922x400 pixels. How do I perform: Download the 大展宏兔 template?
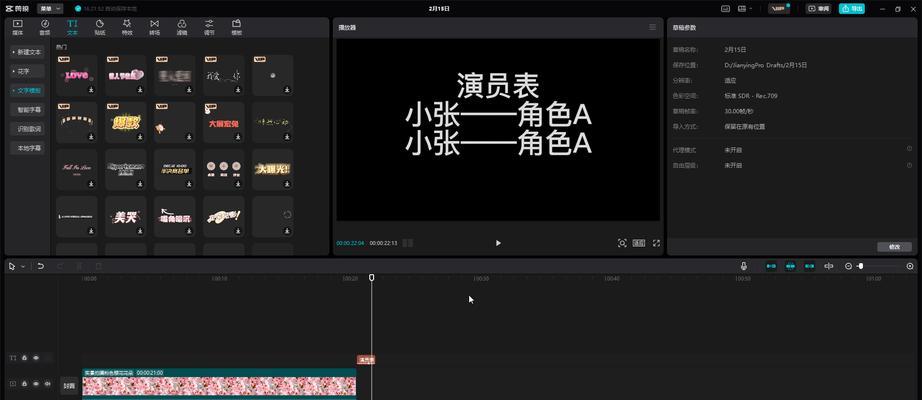(x=238, y=137)
